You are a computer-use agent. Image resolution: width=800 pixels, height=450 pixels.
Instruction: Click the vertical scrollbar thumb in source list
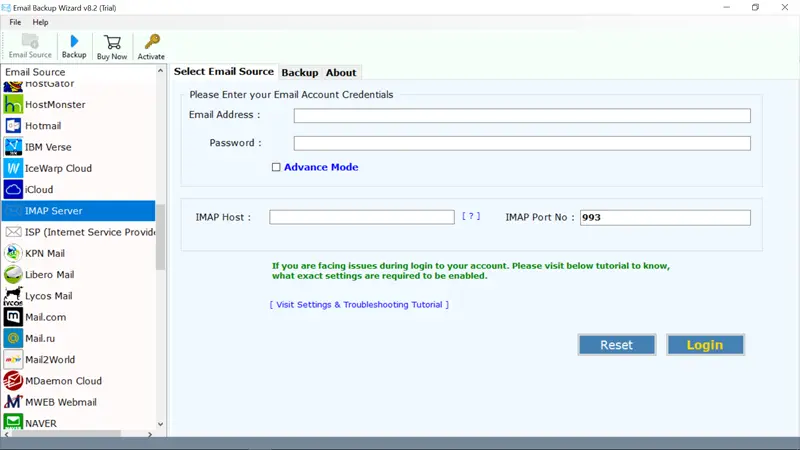coord(161,237)
